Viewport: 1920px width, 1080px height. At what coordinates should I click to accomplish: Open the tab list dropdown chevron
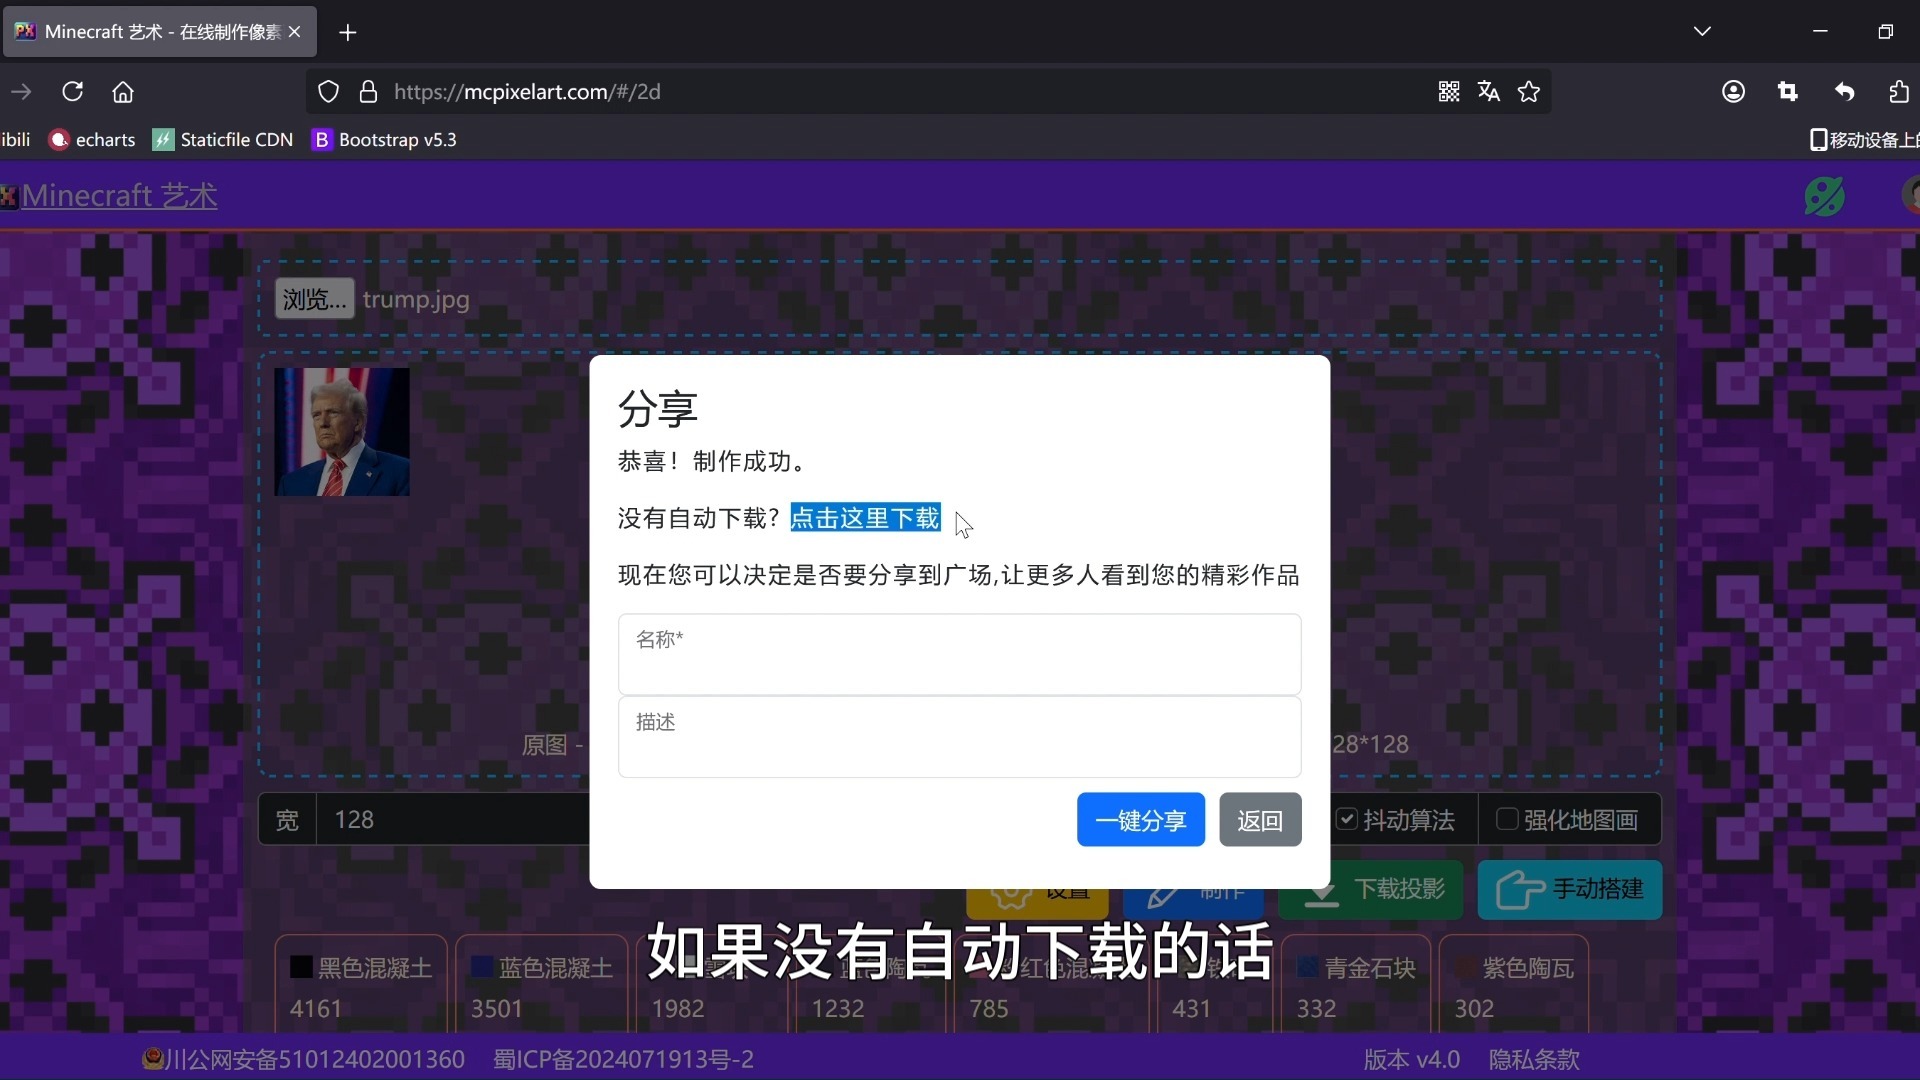(x=1704, y=31)
